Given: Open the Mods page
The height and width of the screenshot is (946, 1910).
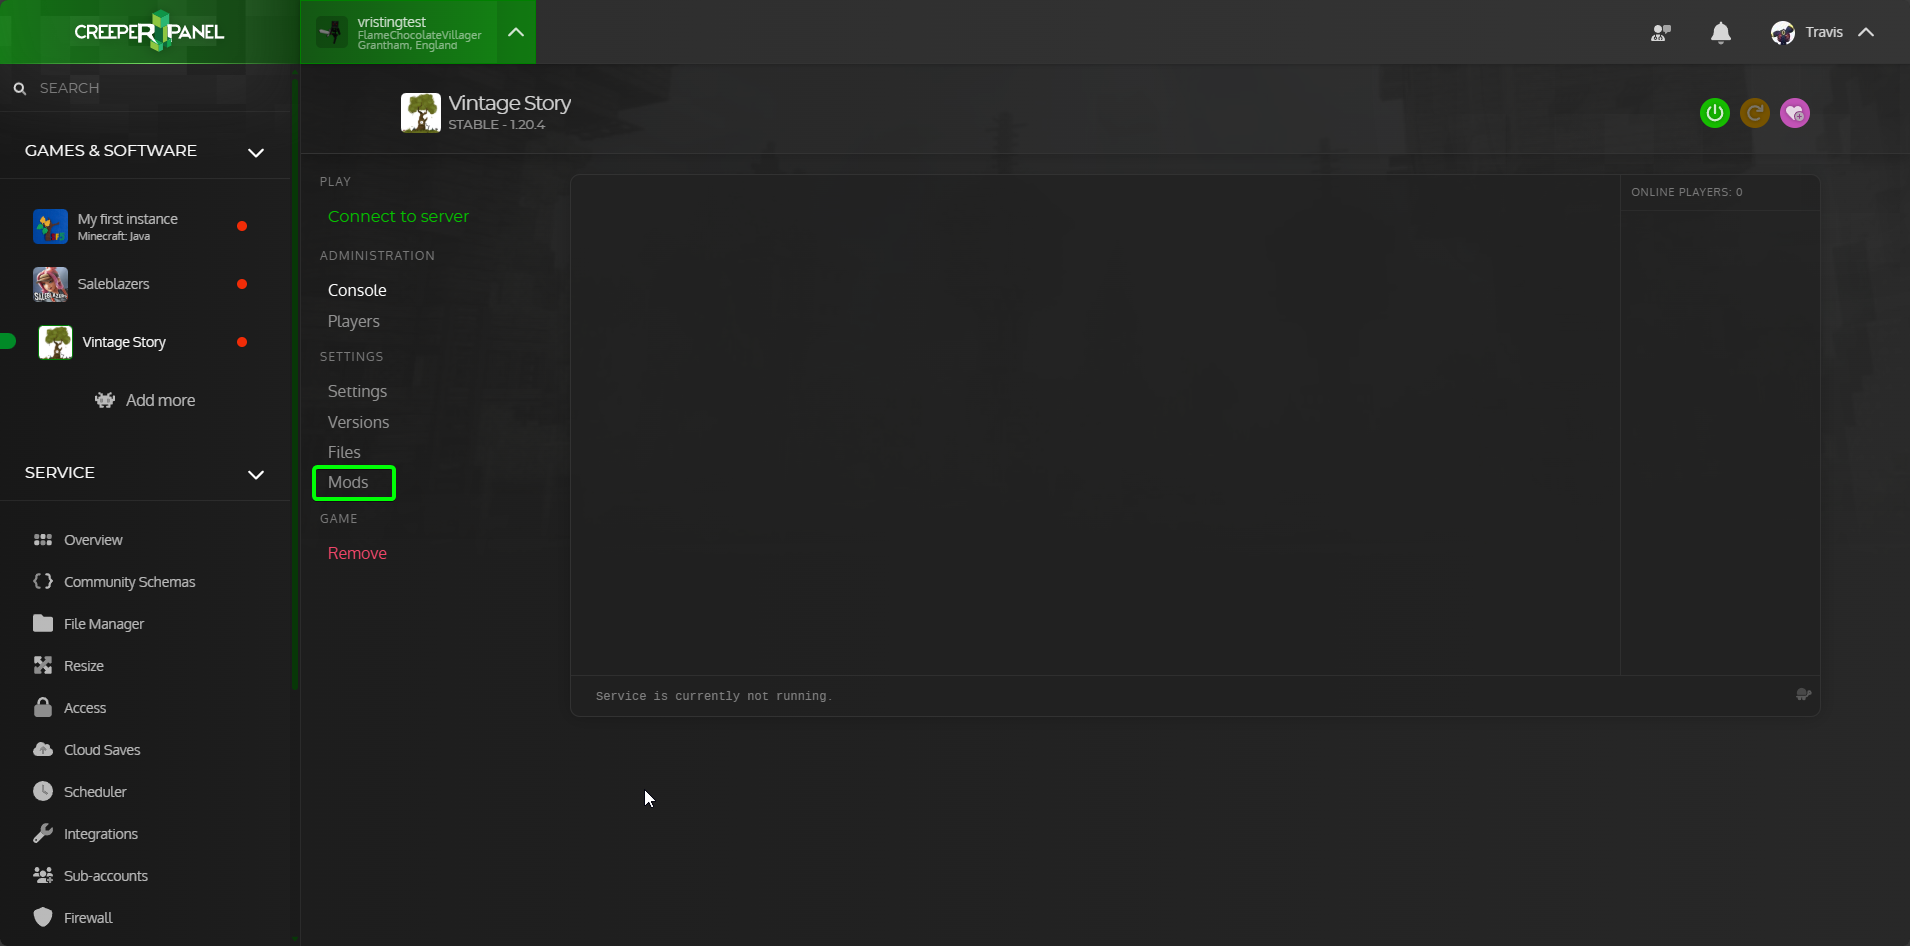Looking at the screenshot, I should point(348,482).
